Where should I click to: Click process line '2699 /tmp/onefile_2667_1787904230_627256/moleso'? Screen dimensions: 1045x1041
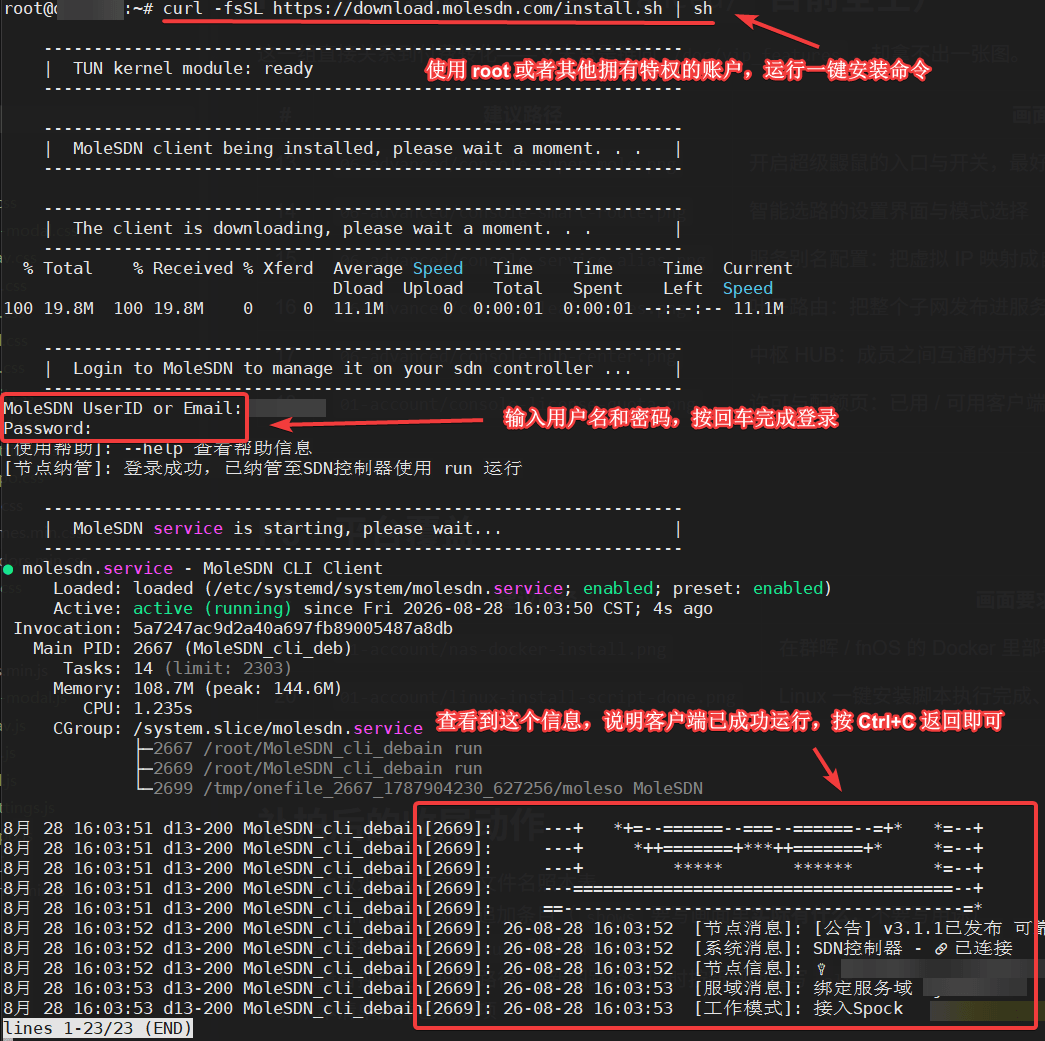point(428,788)
